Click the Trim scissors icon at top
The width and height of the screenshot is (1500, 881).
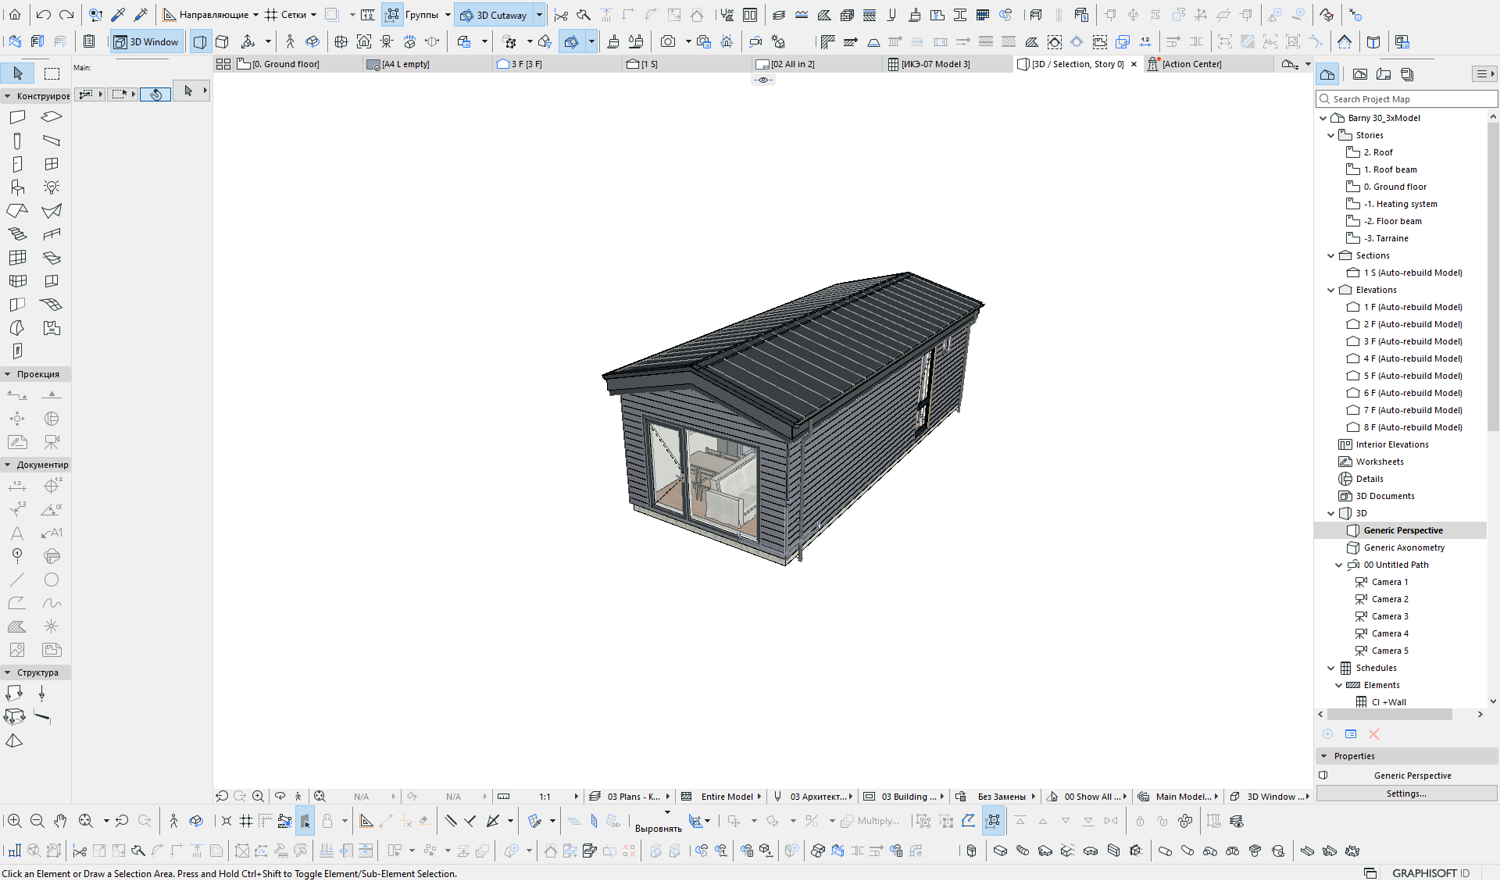click(561, 15)
